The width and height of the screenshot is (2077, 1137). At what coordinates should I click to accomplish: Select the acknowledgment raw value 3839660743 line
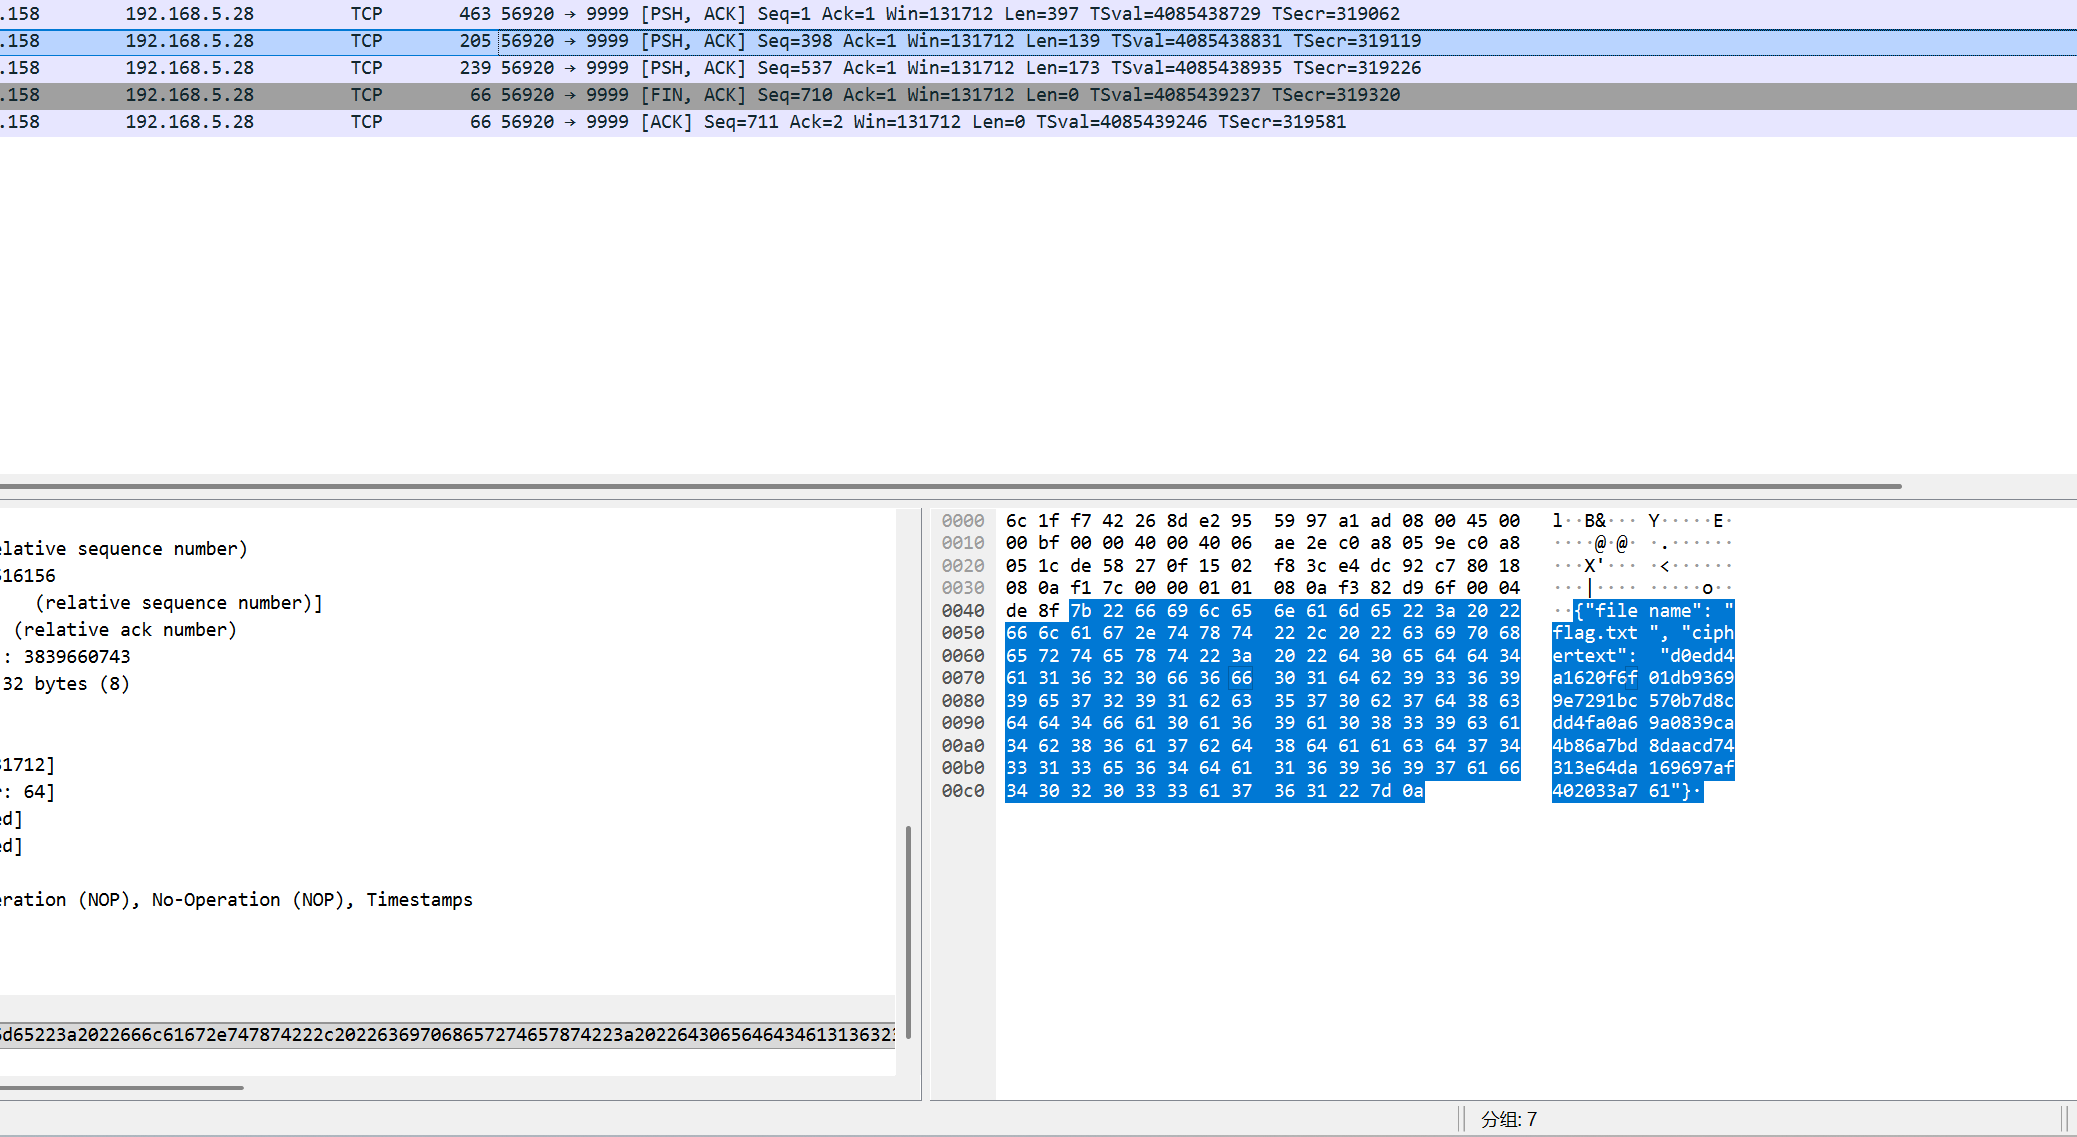(x=76, y=657)
